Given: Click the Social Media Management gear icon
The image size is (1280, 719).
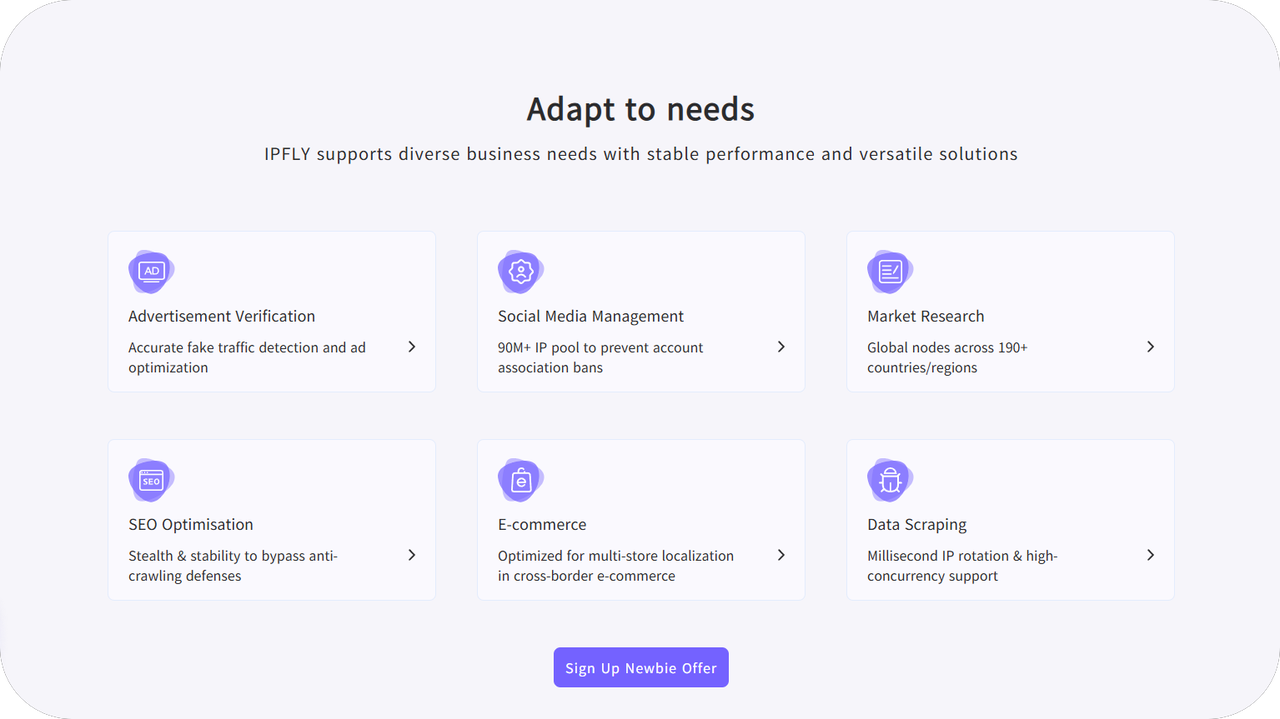Looking at the screenshot, I should click(x=520, y=271).
